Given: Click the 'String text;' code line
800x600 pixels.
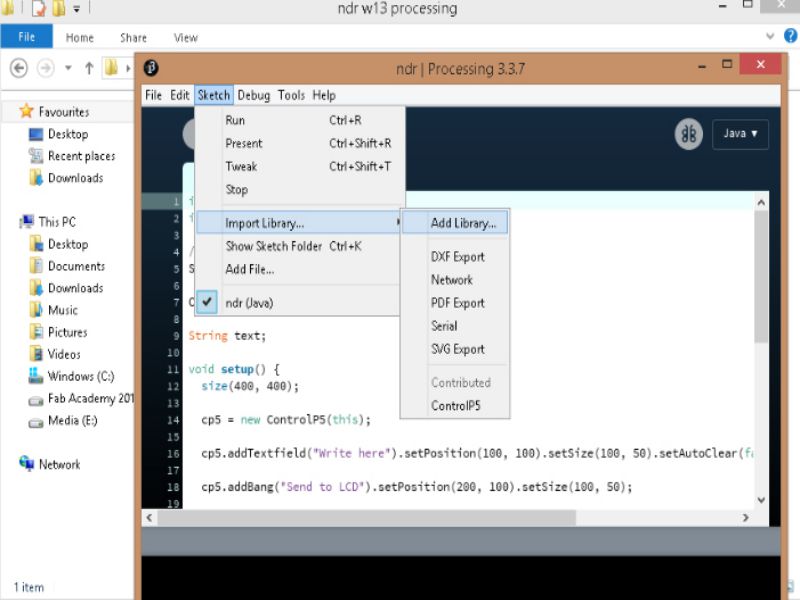Looking at the screenshot, I should pos(227,336).
